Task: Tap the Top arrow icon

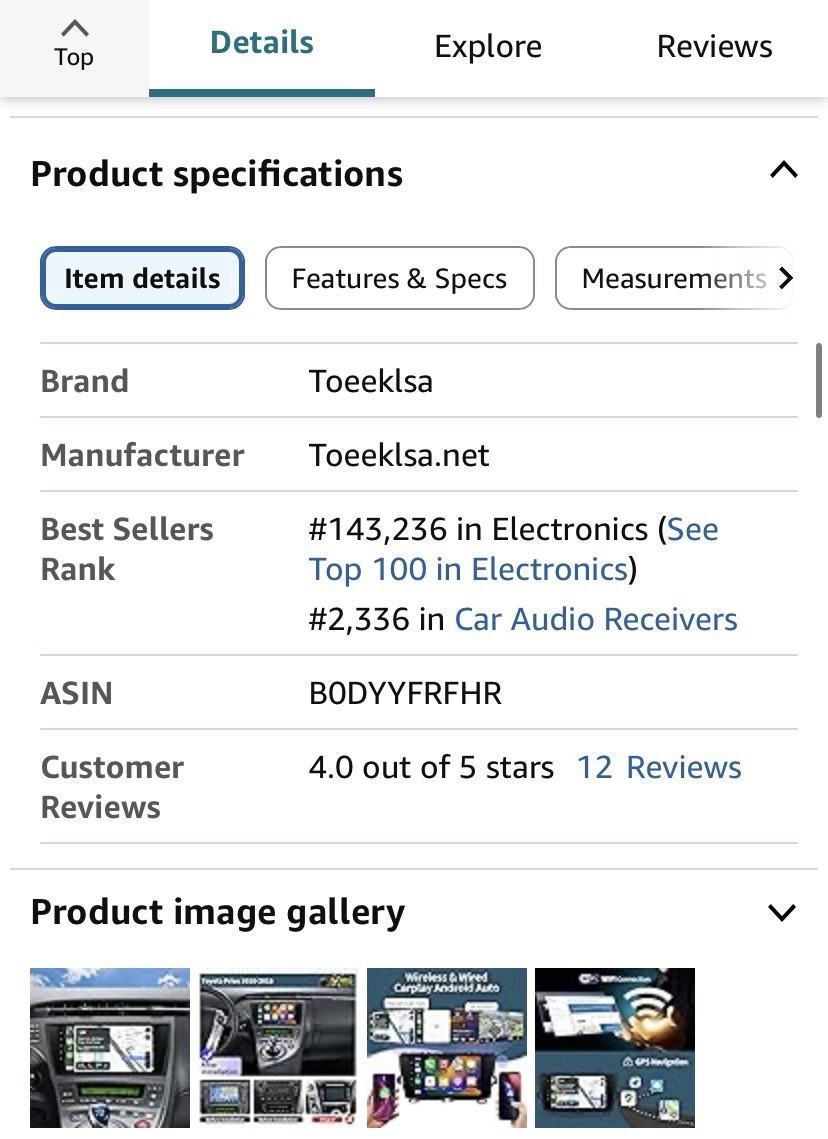Action: coord(74,29)
